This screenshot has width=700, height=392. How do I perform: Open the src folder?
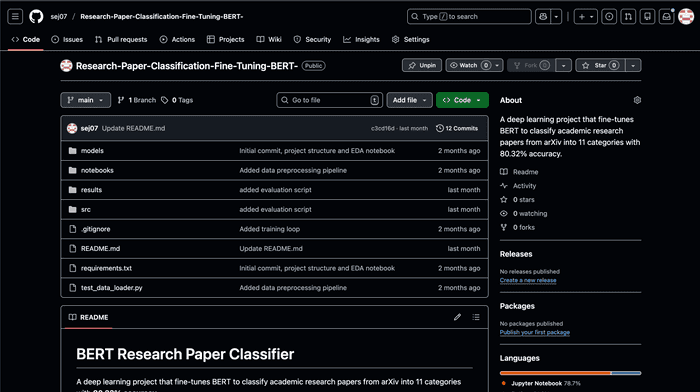tap(86, 209)
